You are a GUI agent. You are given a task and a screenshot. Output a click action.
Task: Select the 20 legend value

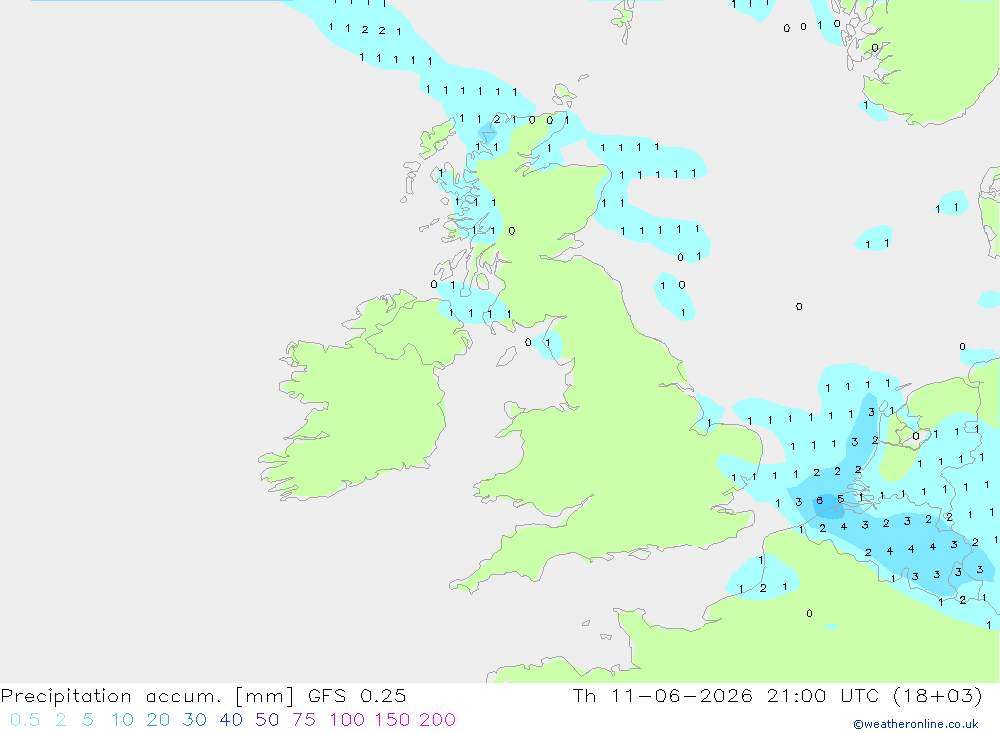pos(158,720)
